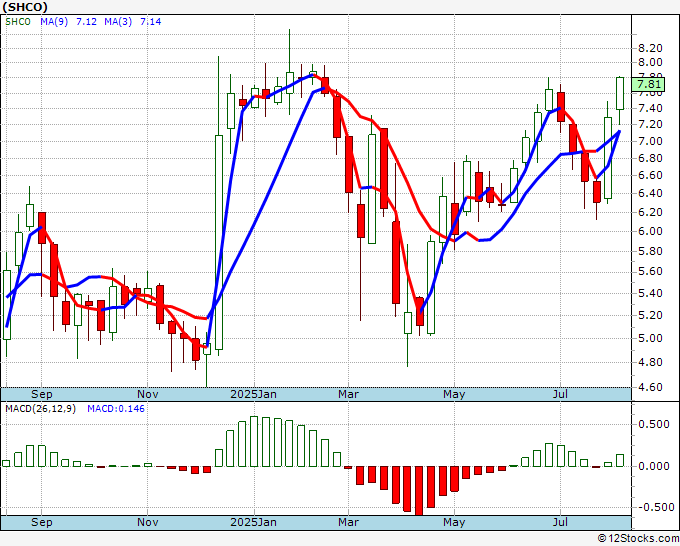Click the 0.000 MACD axis label
The height and width of the screenshot is (546, 680).
tap(654, 466)
